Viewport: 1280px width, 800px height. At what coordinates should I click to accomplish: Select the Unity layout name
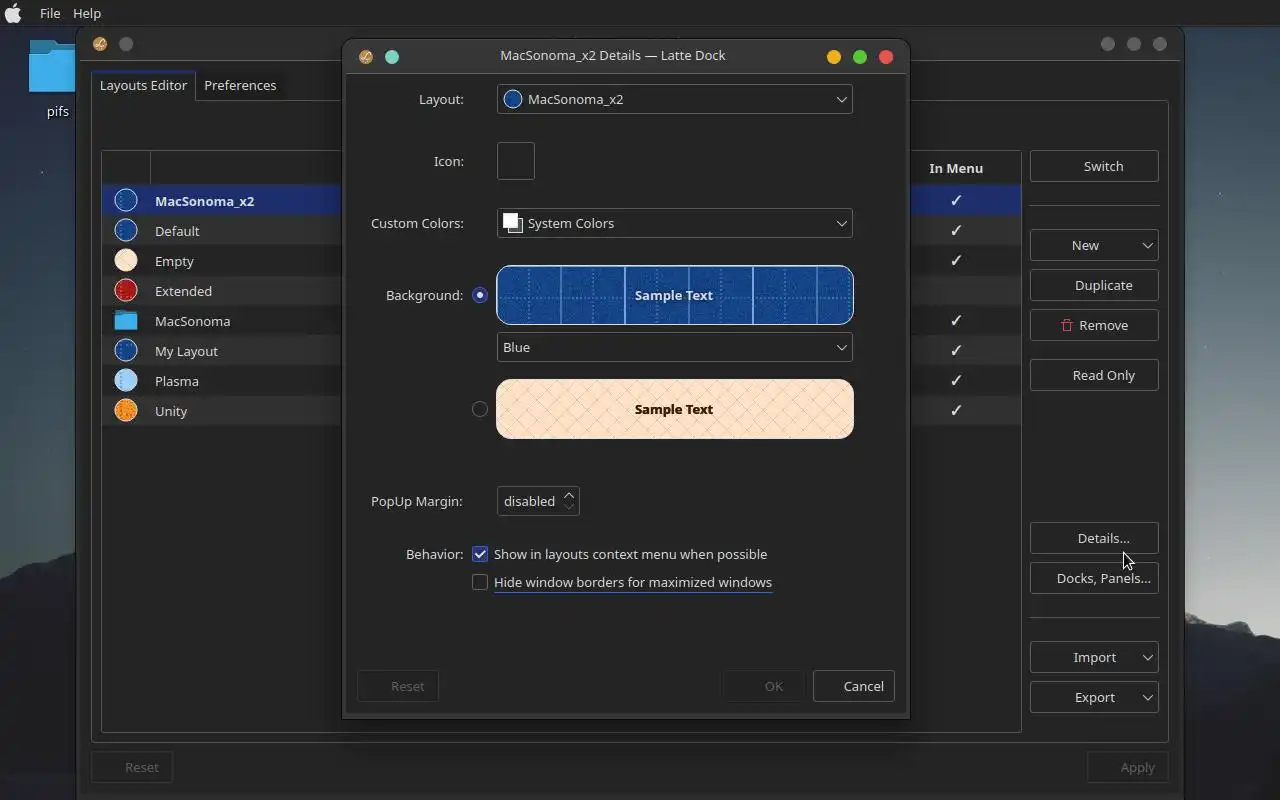(x=171, y=411)
